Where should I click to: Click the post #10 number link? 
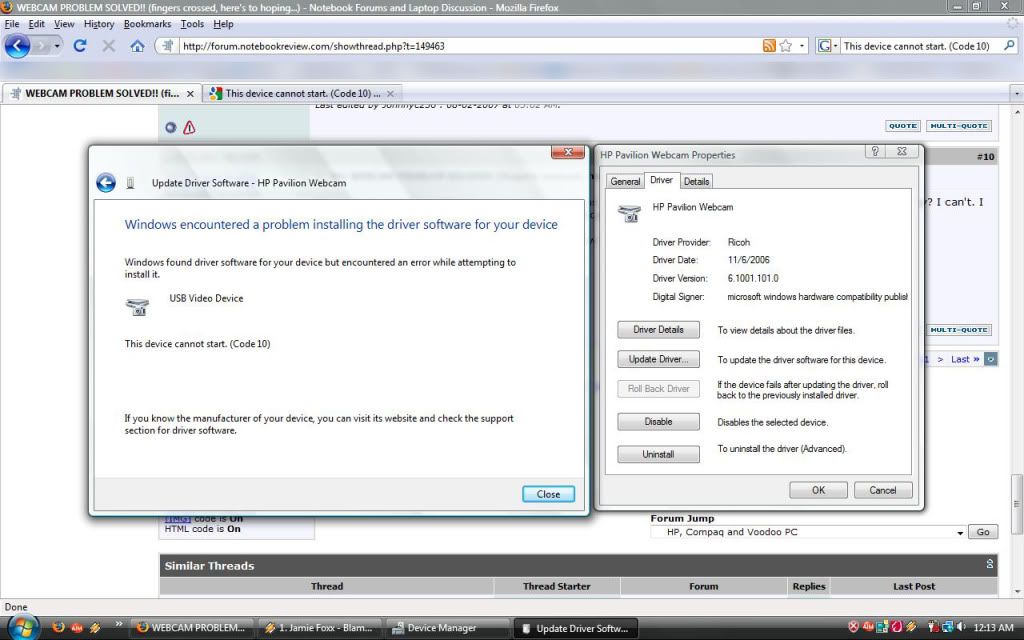[985, 157]
